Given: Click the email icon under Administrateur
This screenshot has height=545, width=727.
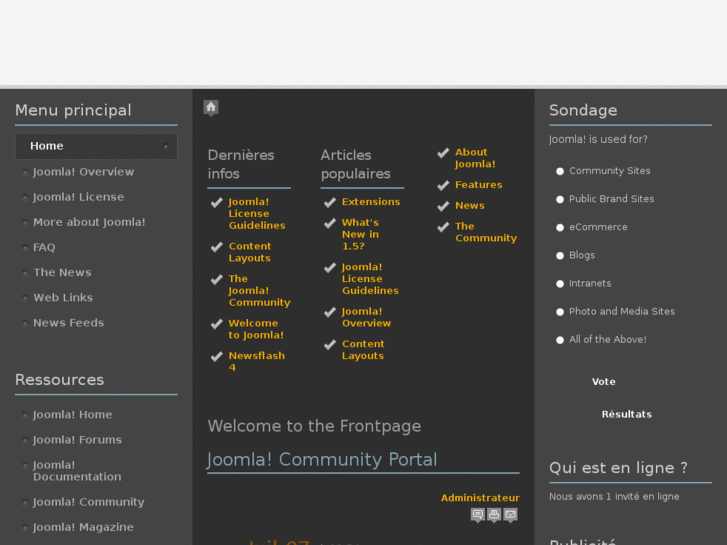Looking at the screenshot, I should [510, 515].
